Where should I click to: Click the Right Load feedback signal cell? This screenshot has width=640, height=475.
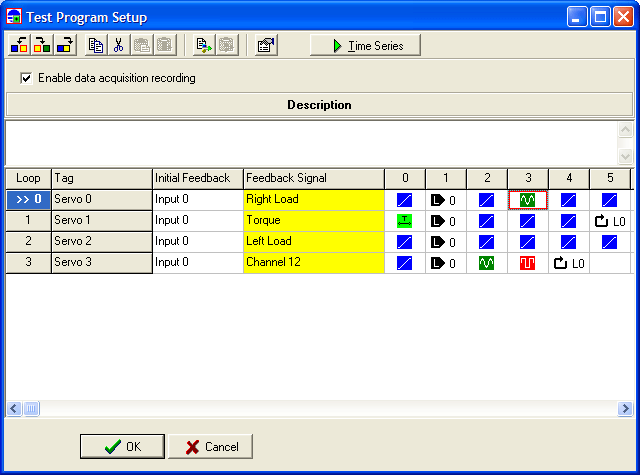pyautogui.click(x=314, y=200)
